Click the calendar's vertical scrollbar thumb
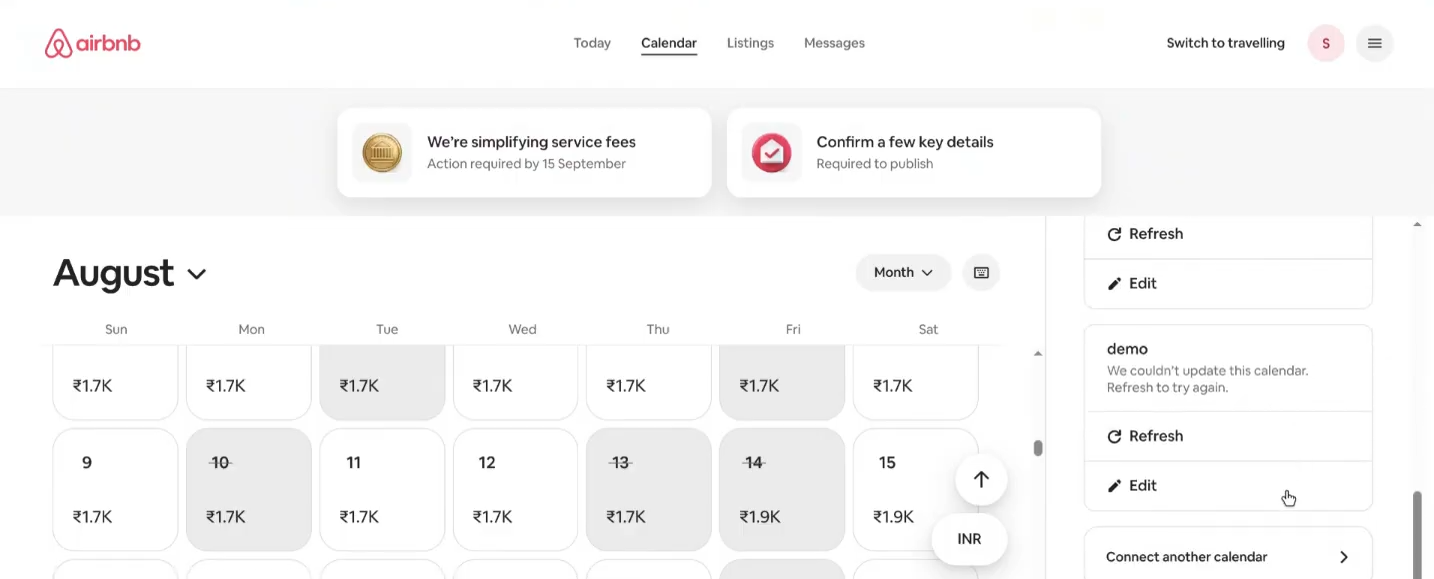Image resolution: width=1434 pixels, height=579 pixels. pos(1038,448)
